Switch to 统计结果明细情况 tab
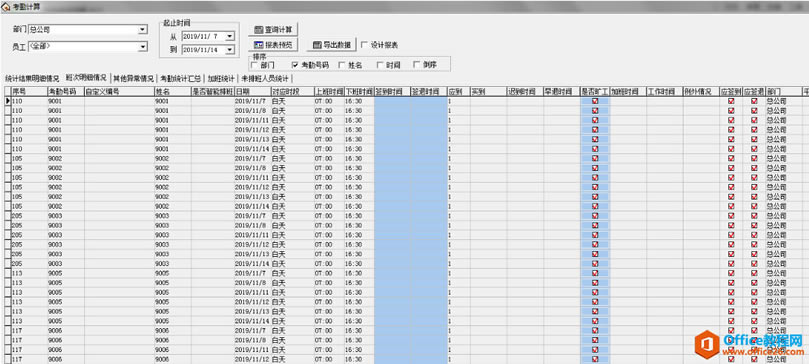 [x=32, y=79]
